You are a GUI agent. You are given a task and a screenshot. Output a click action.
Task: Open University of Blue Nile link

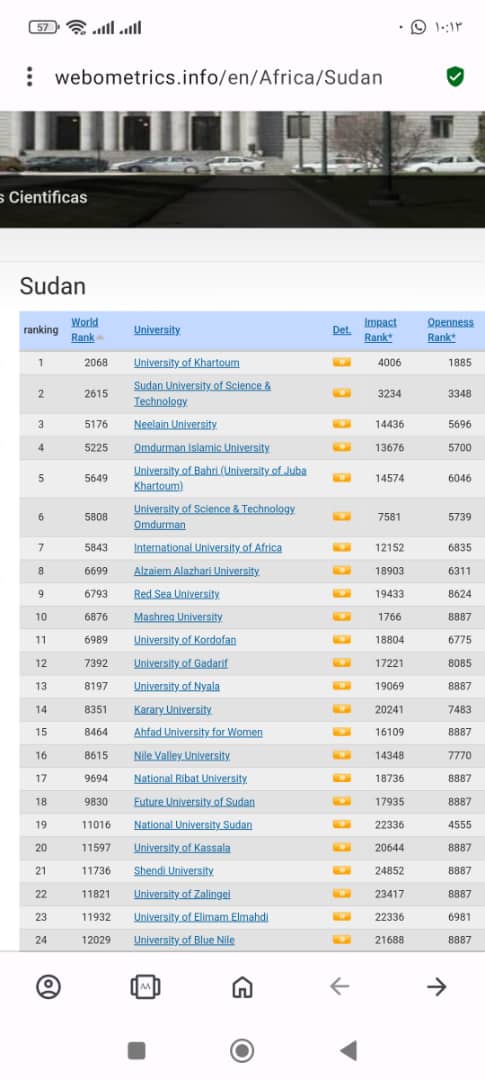[x=184, y=940]
